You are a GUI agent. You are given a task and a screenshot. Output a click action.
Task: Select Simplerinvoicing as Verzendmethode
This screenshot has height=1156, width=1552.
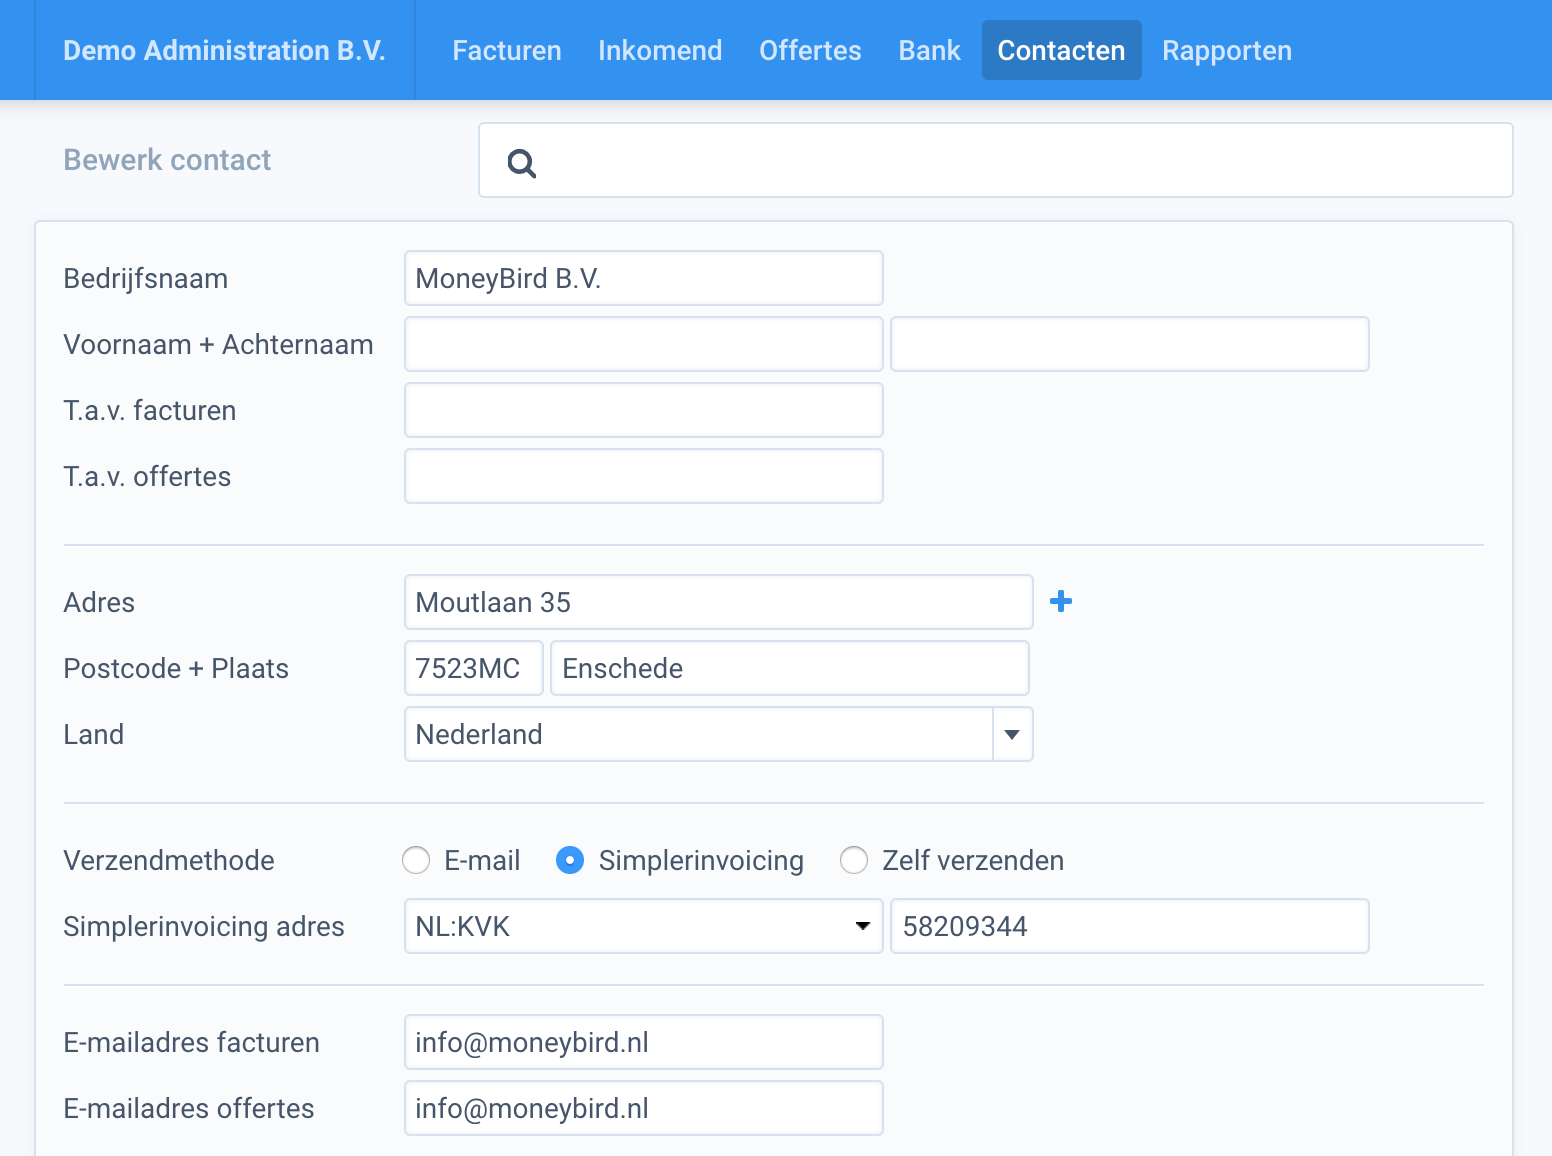point(570,860)
